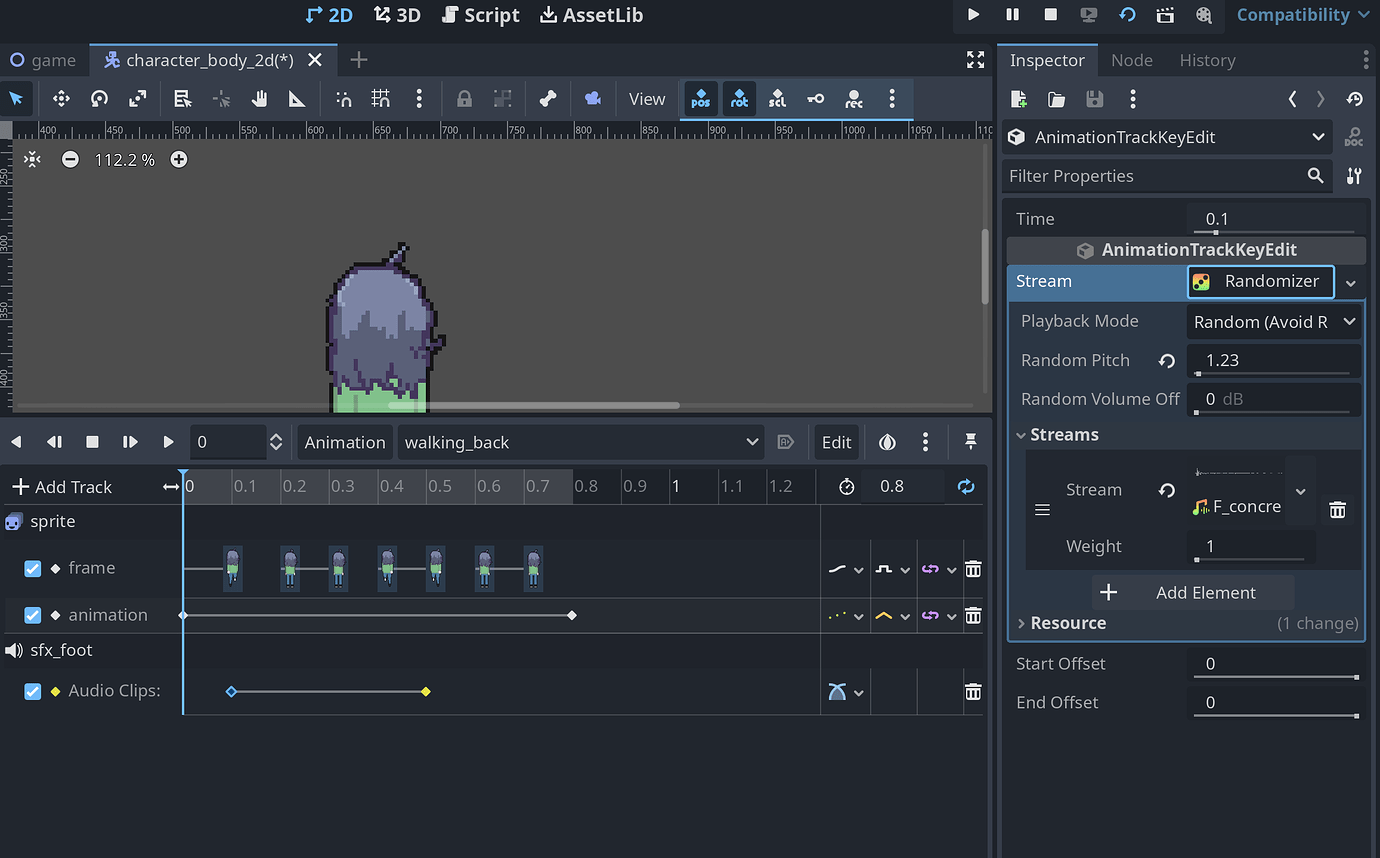Open the AnimationTrackKeyEdit object dropdown

pos(1167,137)
